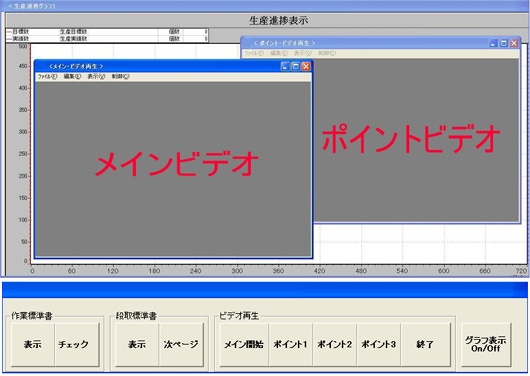The width and height of the screenshot is (530, 376).
Task: Play the ポイント3 video
Action: [379, 345]
